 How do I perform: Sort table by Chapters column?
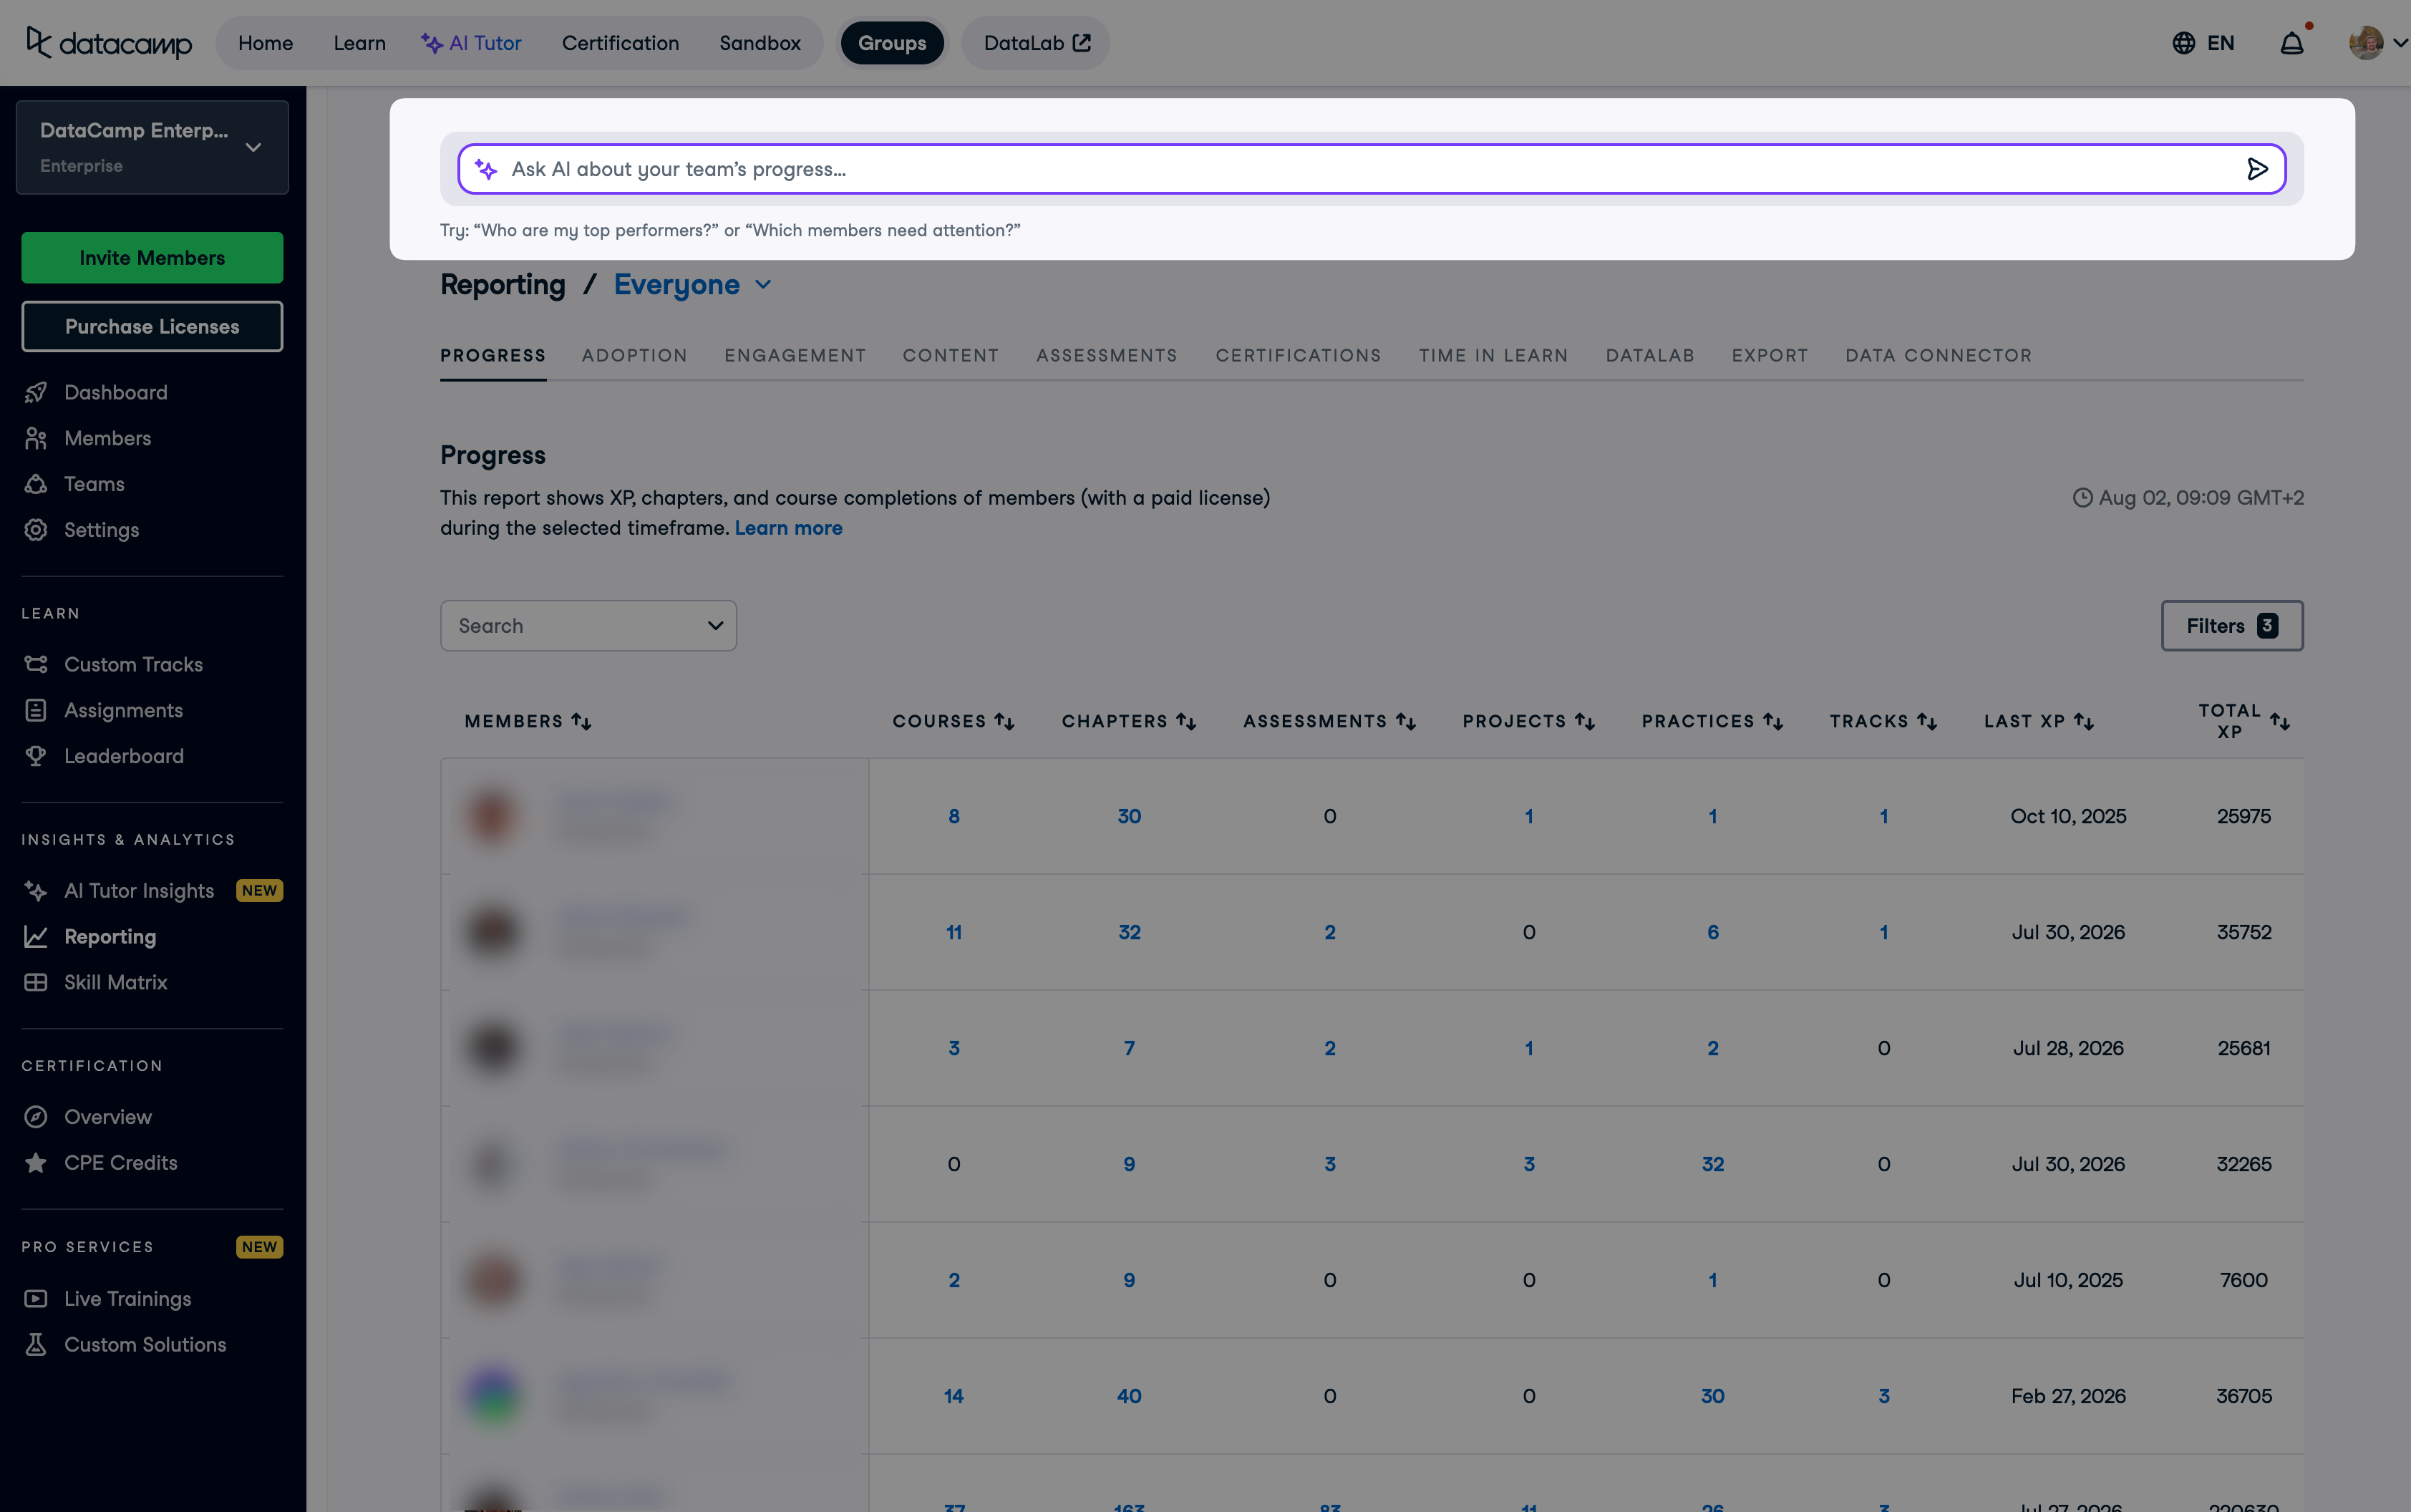click(1186, 721)
